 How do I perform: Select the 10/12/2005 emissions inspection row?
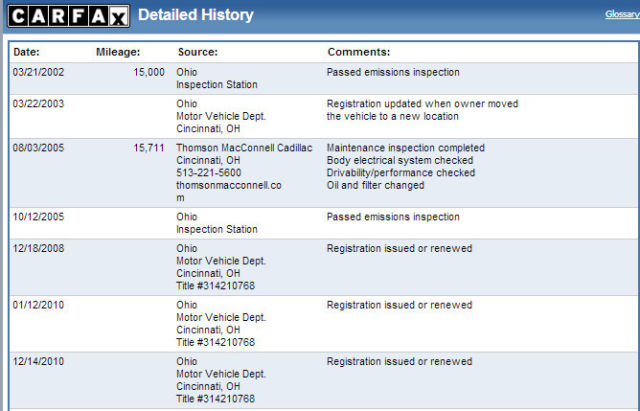click(x=324, y=223)
